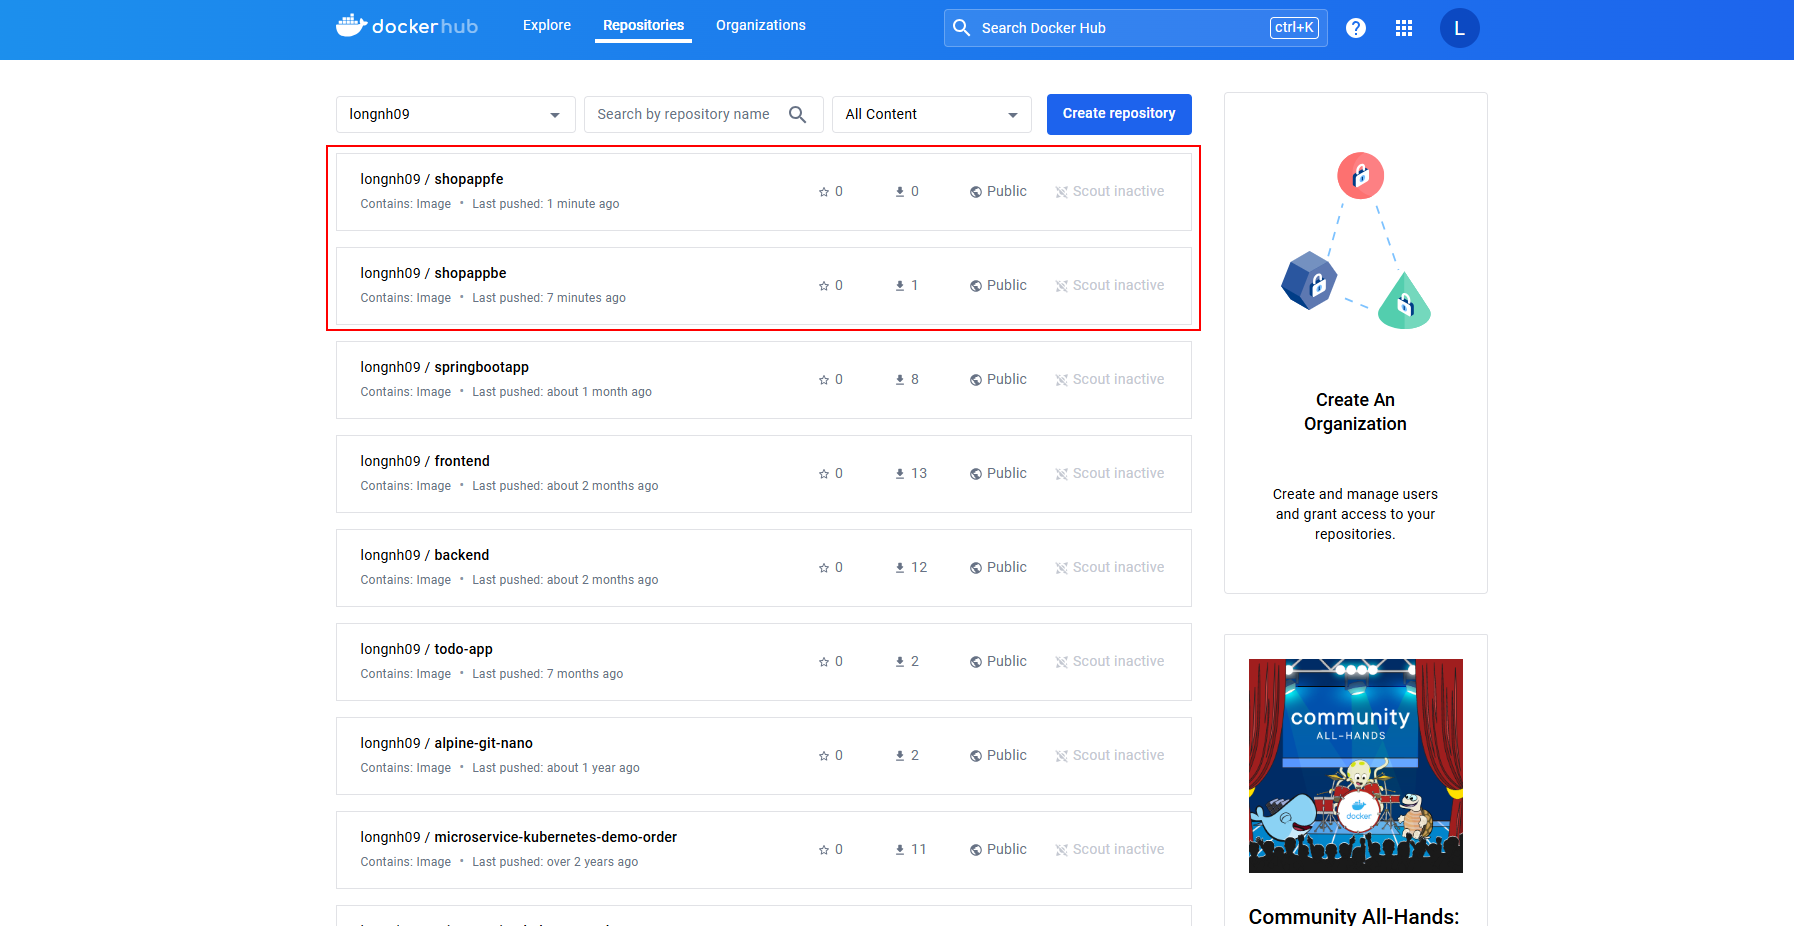Click the download icon on shopappfe row
Image resolution: width=1794 pixels, height=926 pixels.
coord(900,192)
